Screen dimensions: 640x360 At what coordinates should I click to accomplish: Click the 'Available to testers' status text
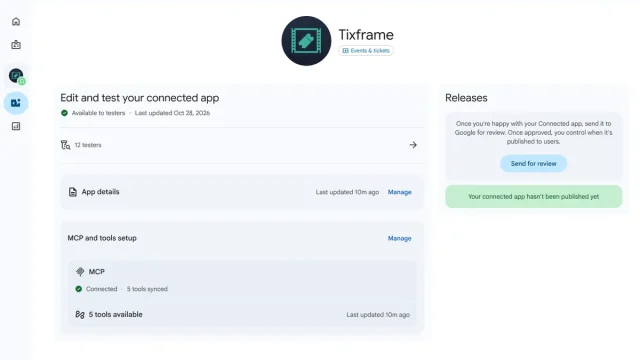(x=98, y=113)
